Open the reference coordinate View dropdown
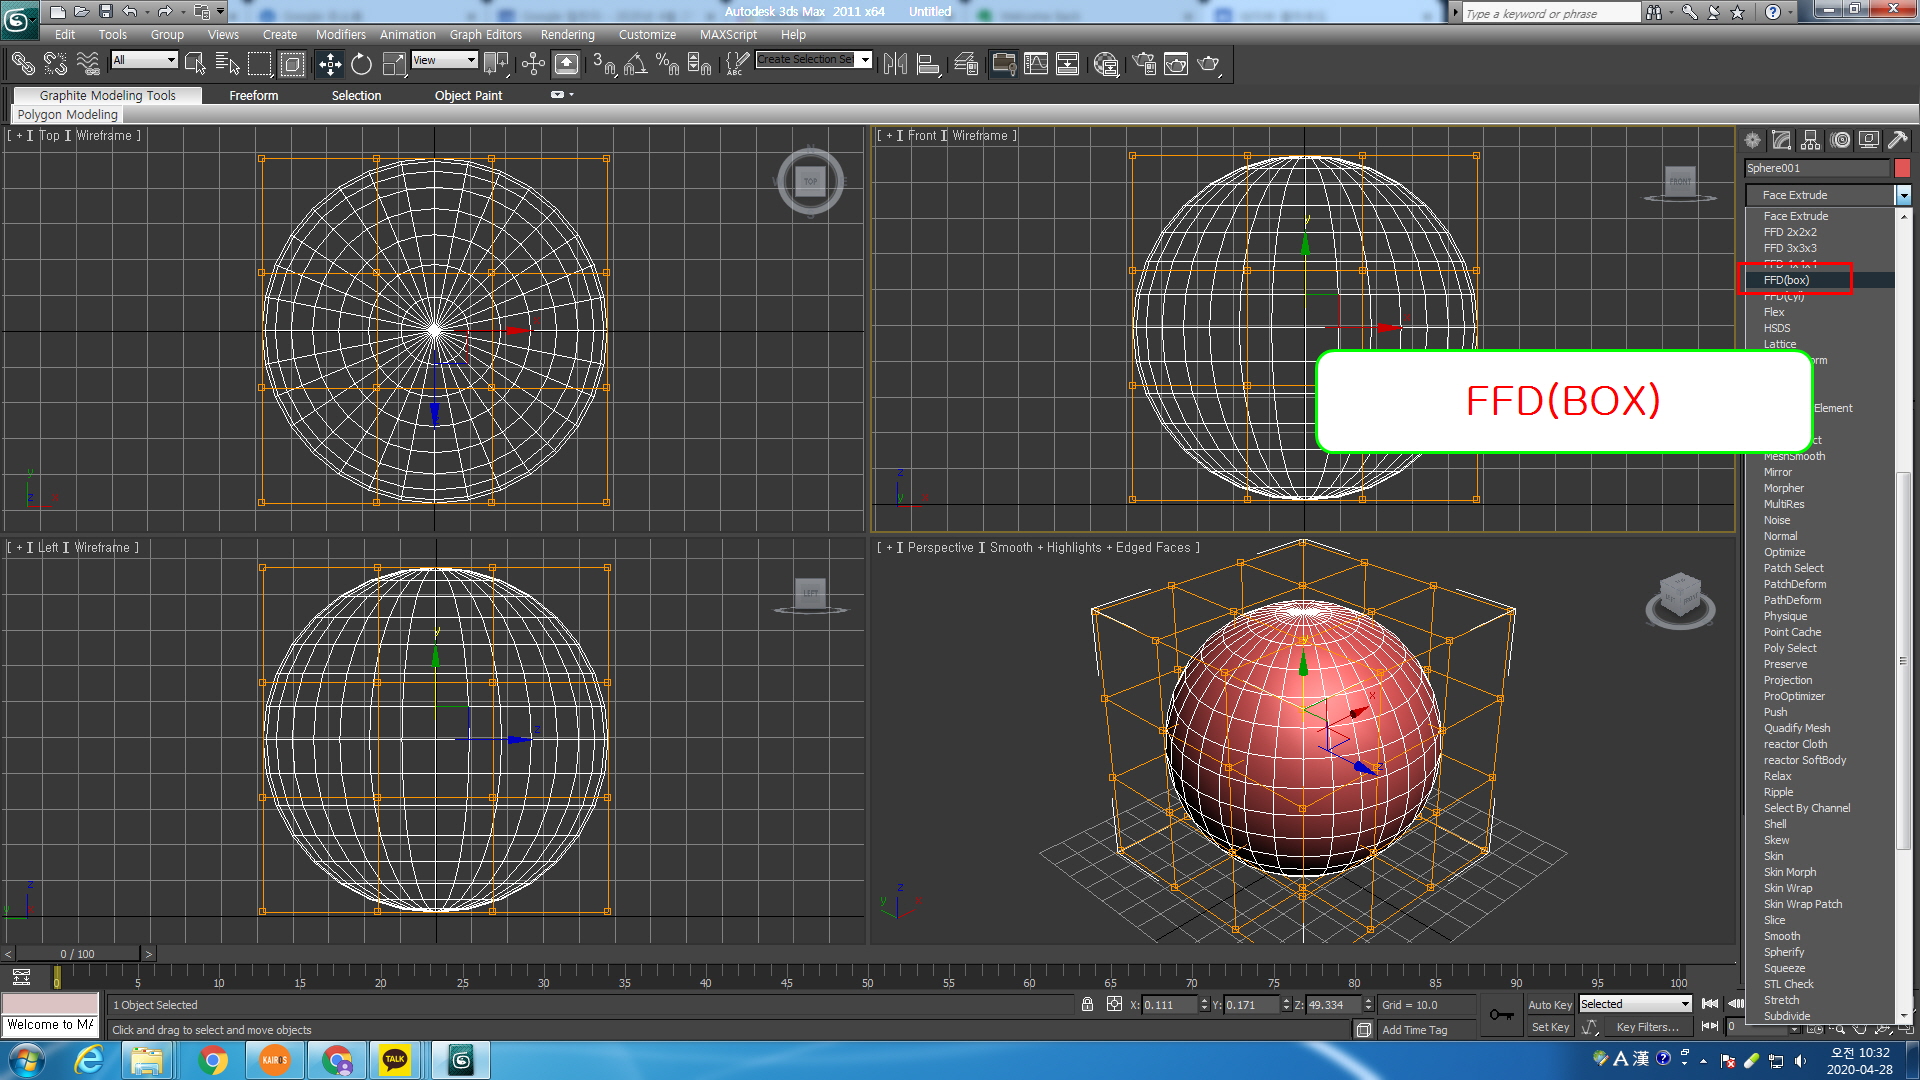Viewport: 1920px width, 1080px height. (x=444, y=60)
